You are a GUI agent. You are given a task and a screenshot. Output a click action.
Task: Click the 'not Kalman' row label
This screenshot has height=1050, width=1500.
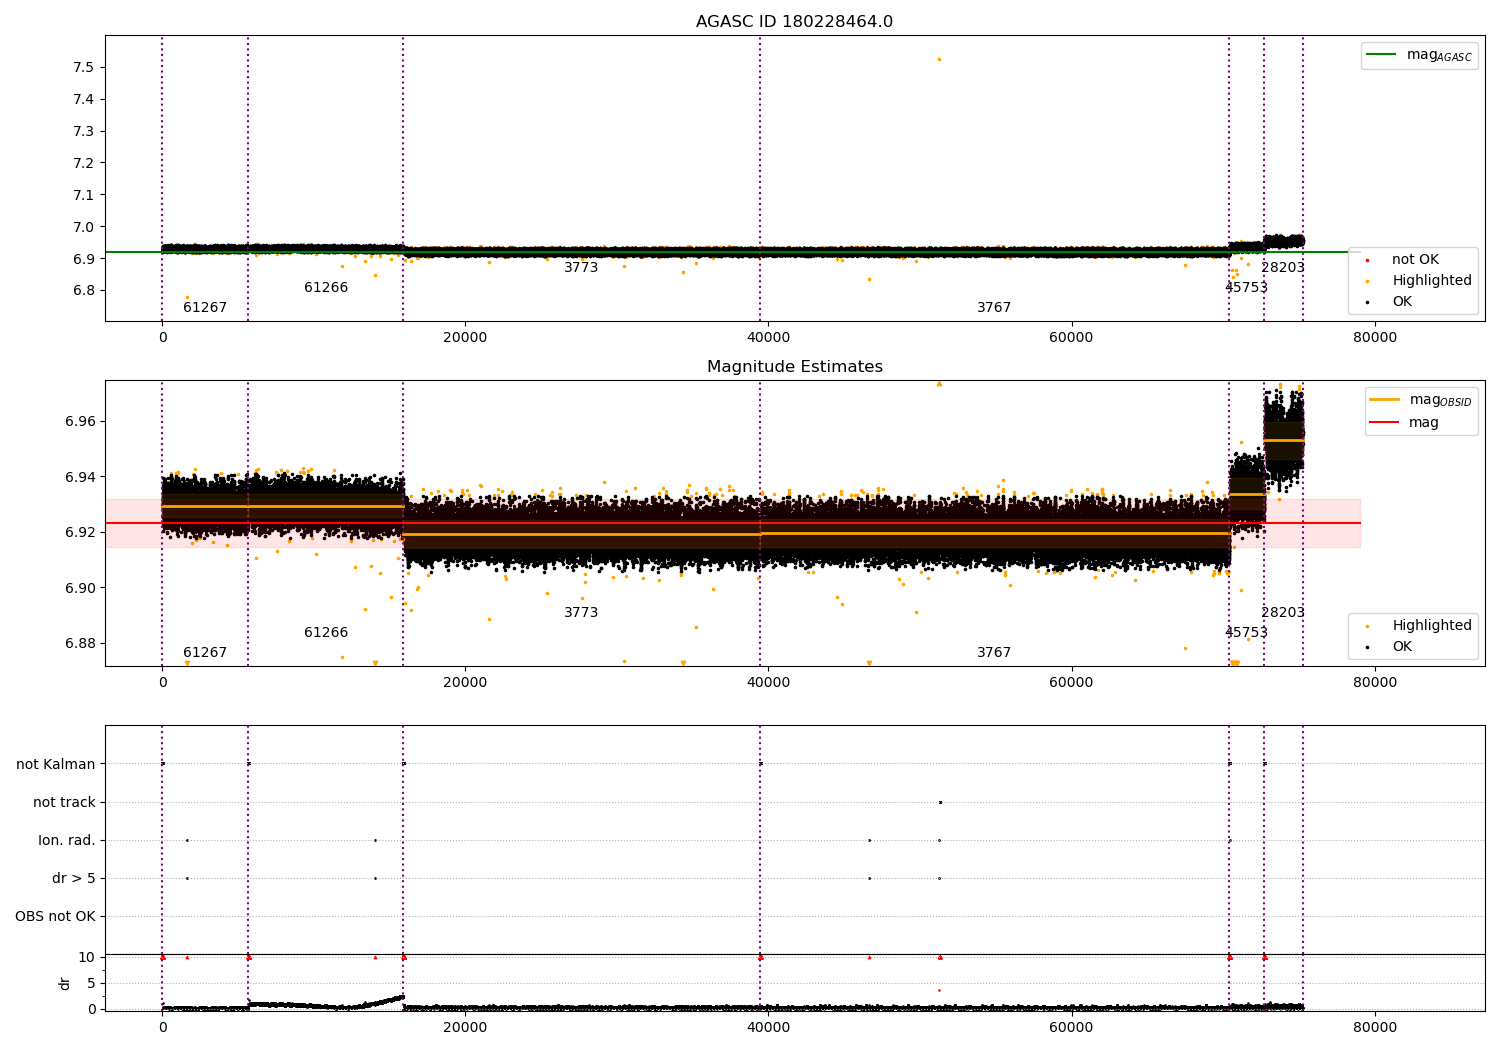coord(56,765)
